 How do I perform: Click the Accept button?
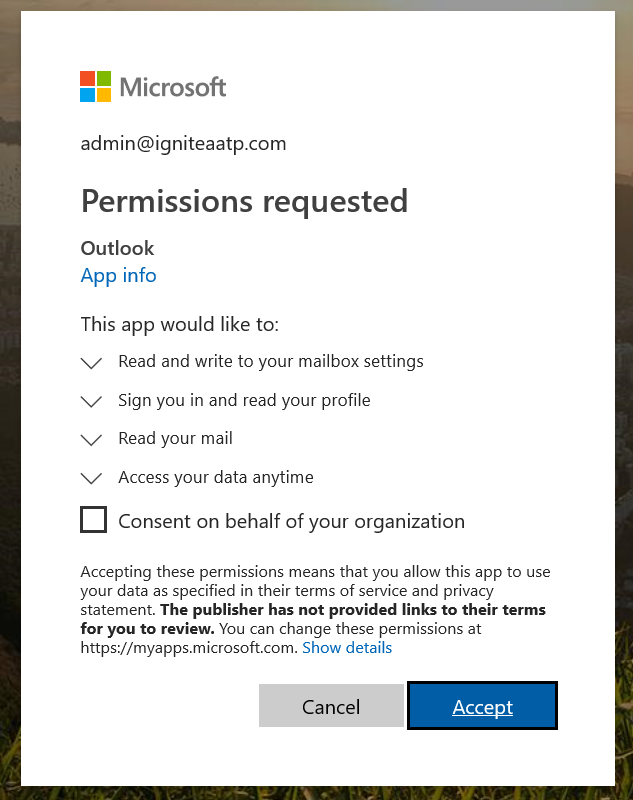pyautogui.click(x=482, y=706)
